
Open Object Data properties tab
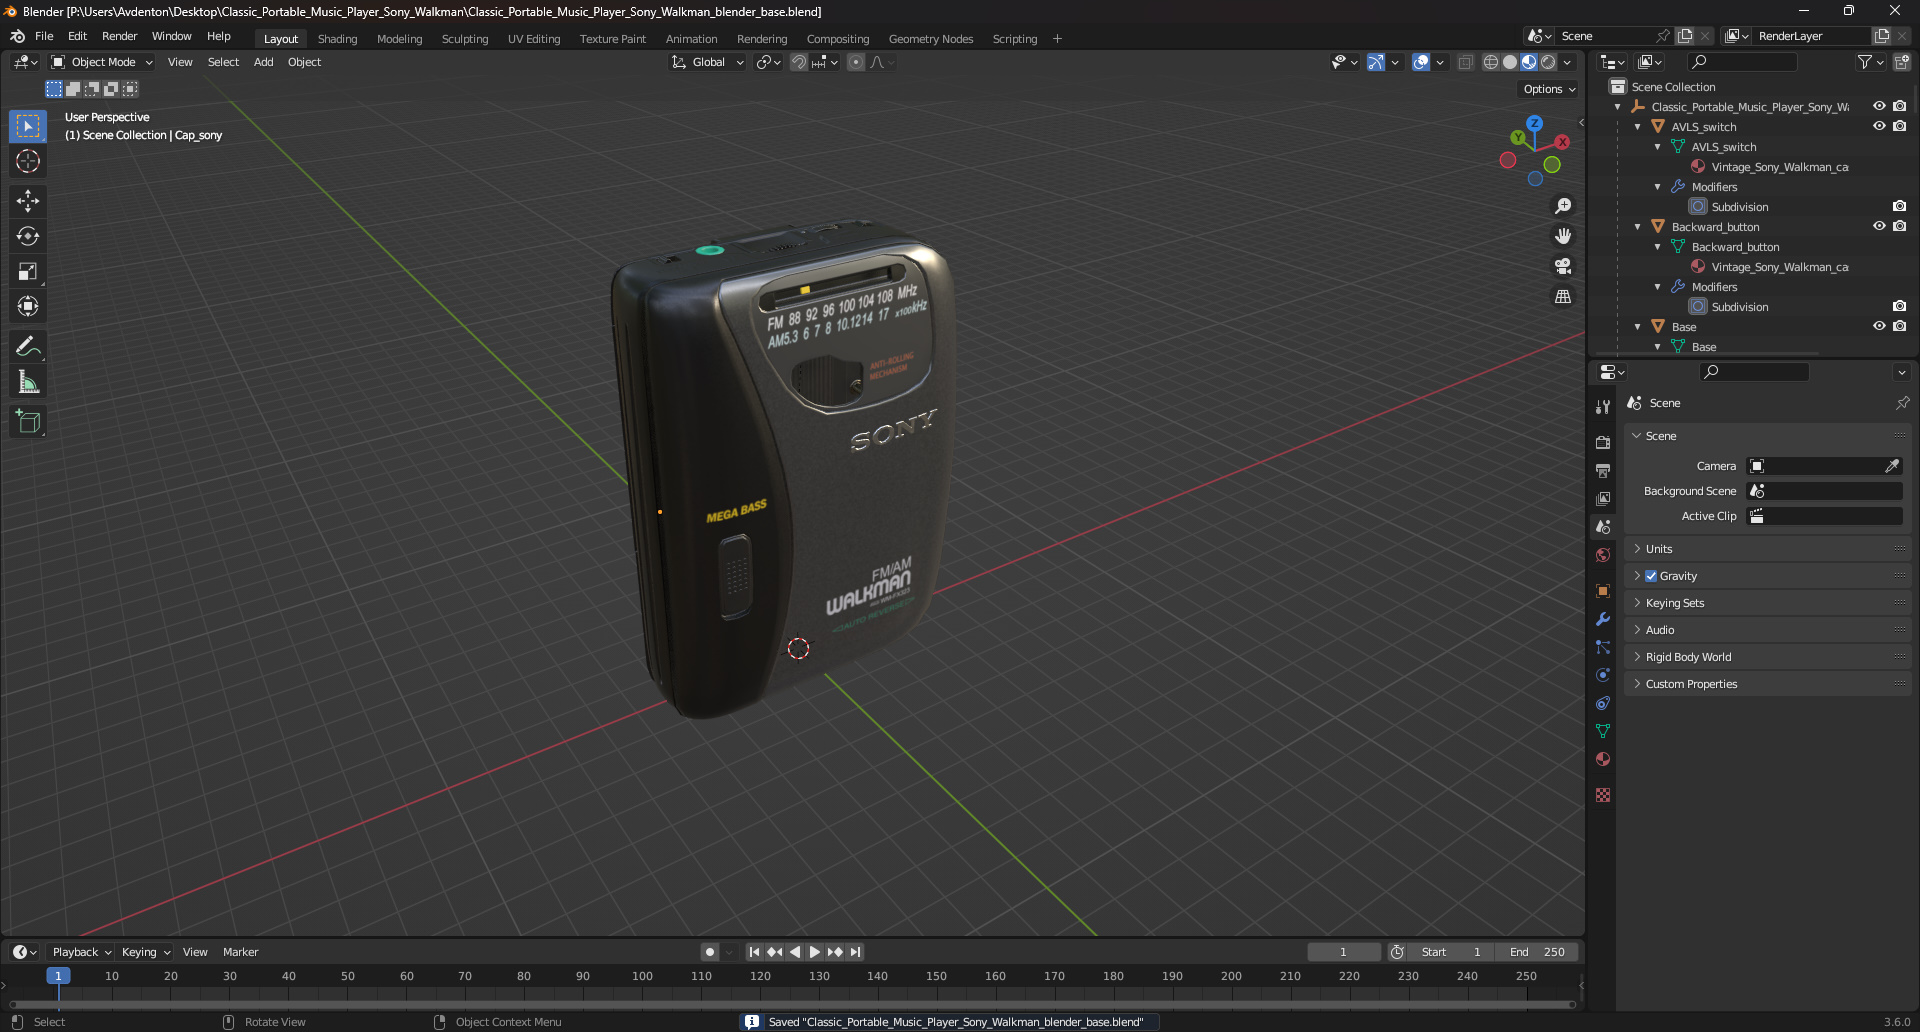1603,731
